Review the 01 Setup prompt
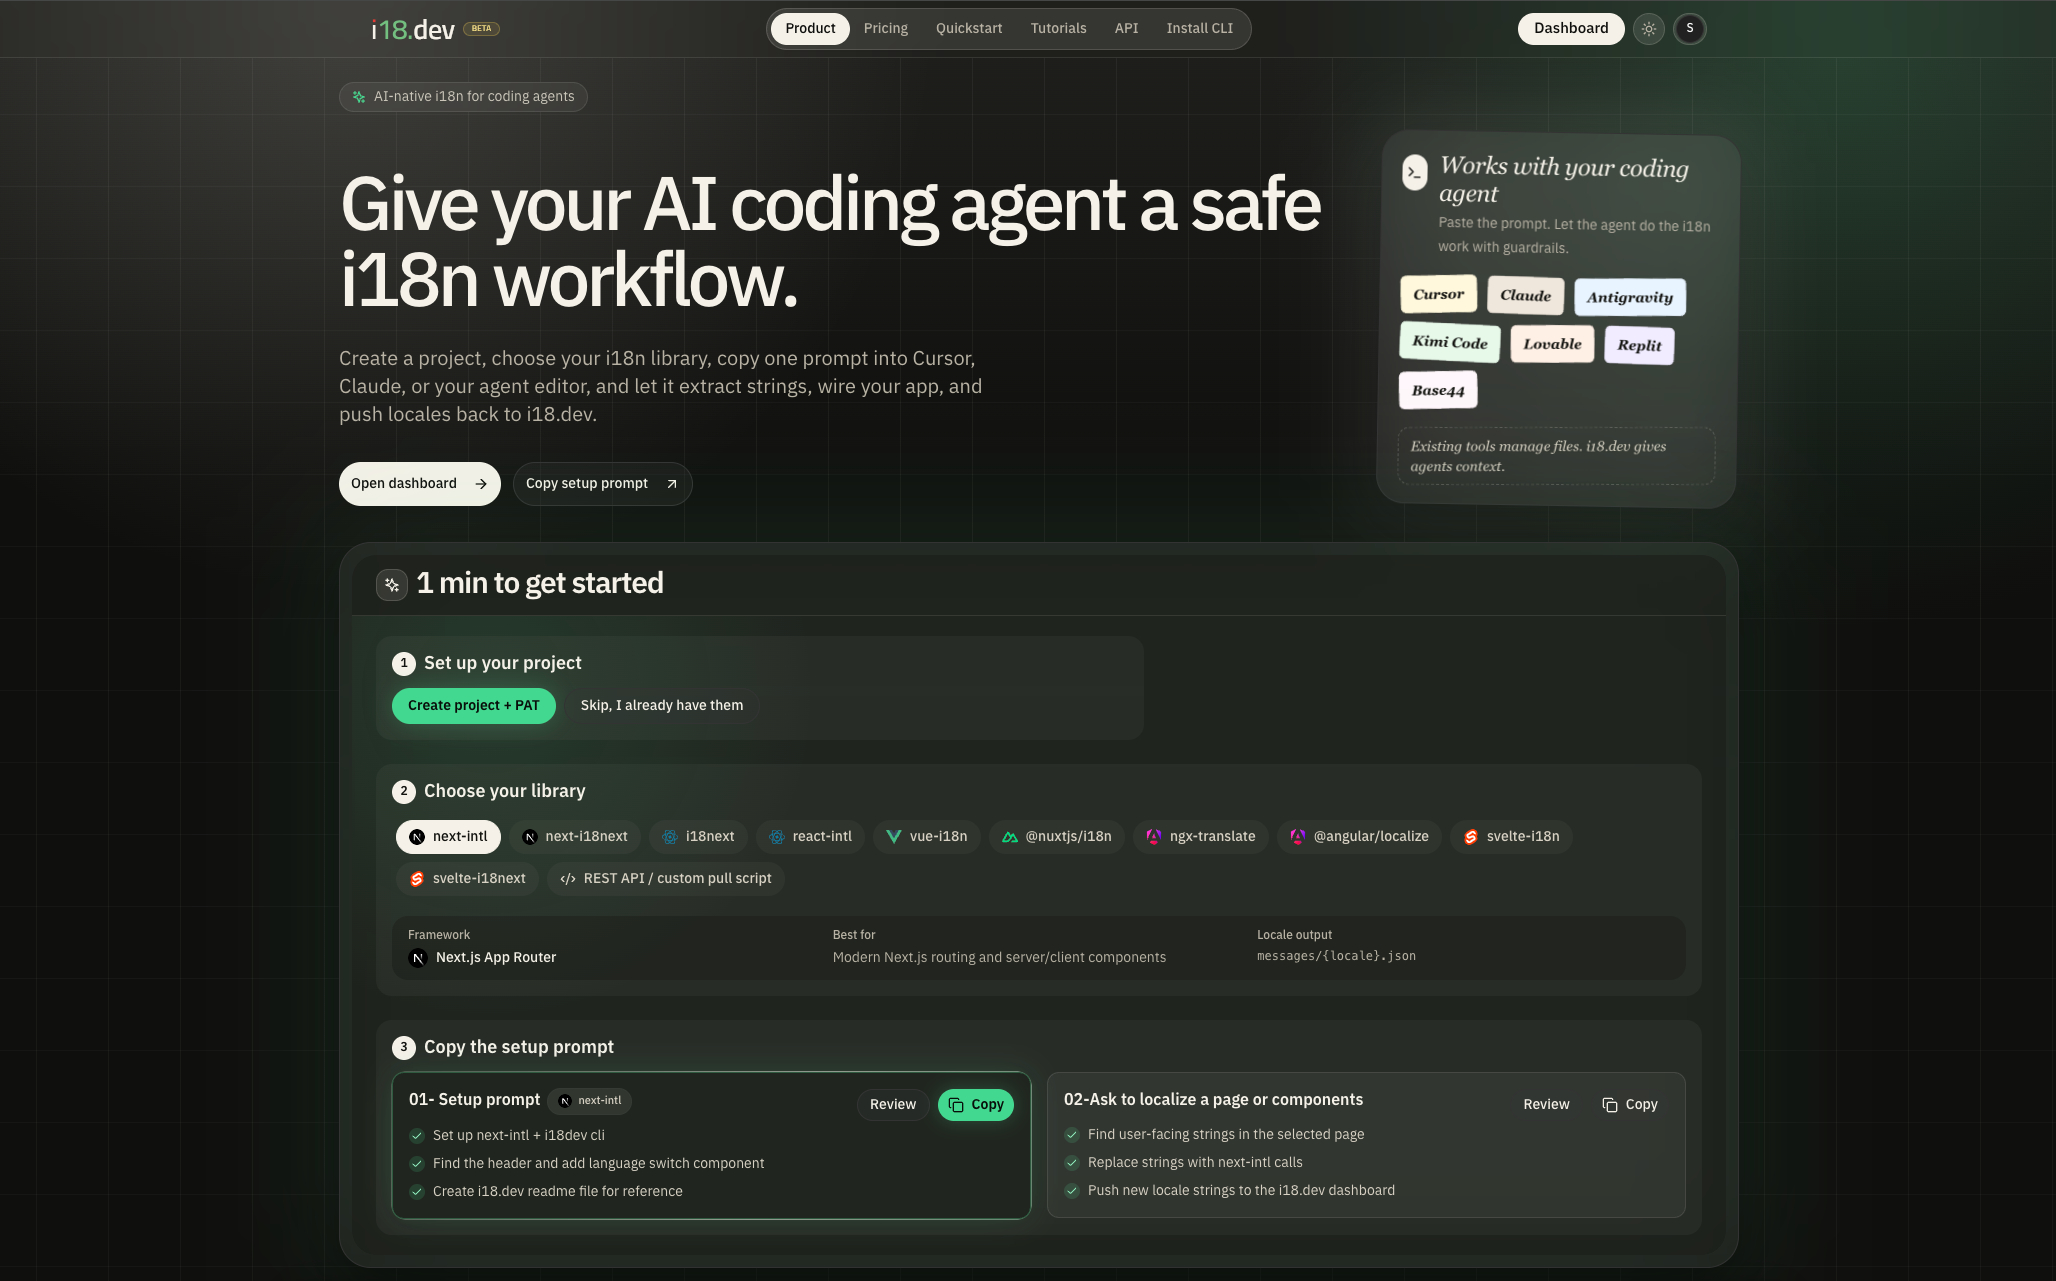 pos(893,1105)
